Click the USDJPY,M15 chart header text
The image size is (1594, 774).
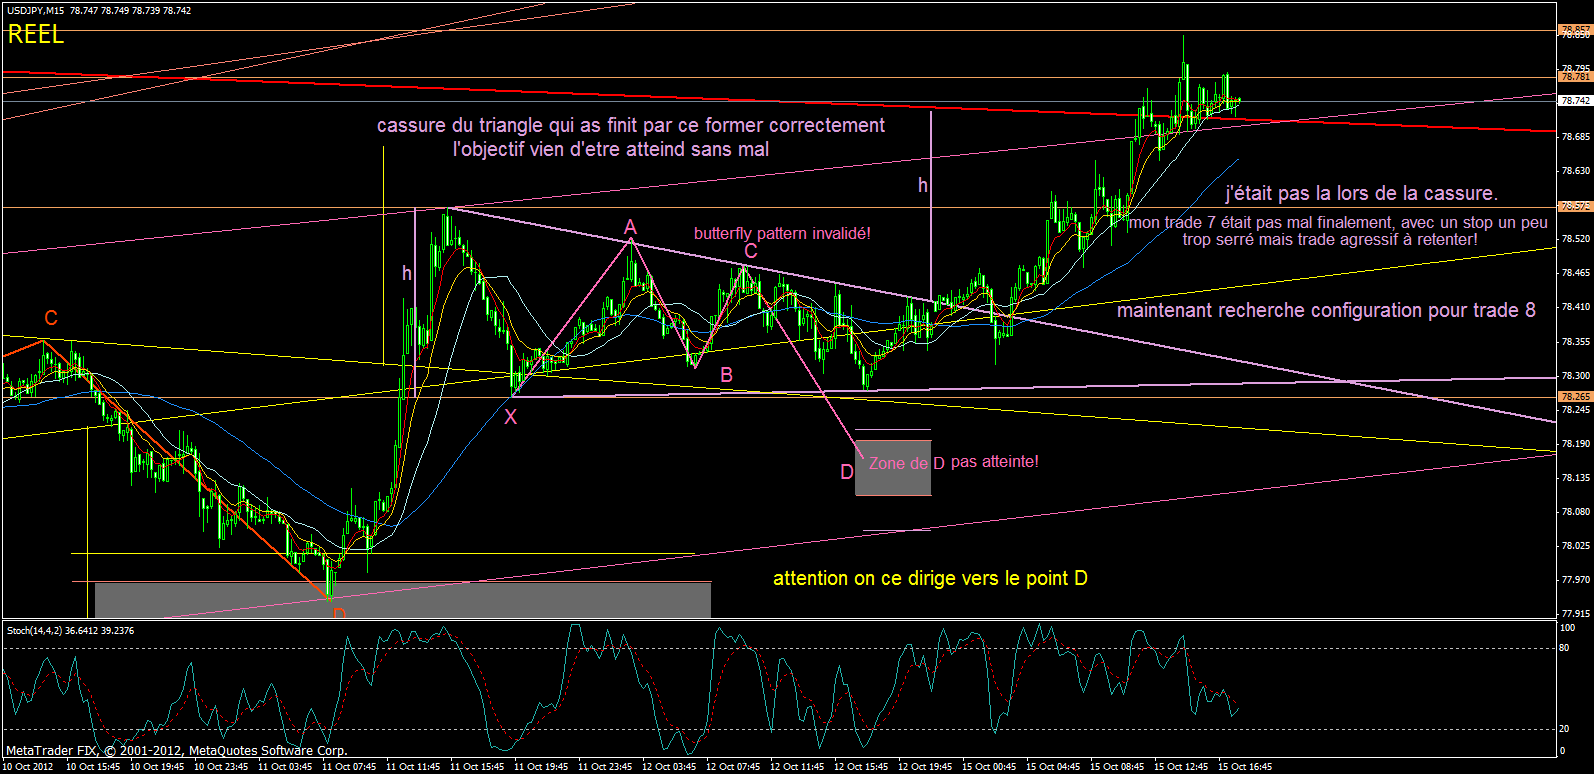tap(99, 10)
